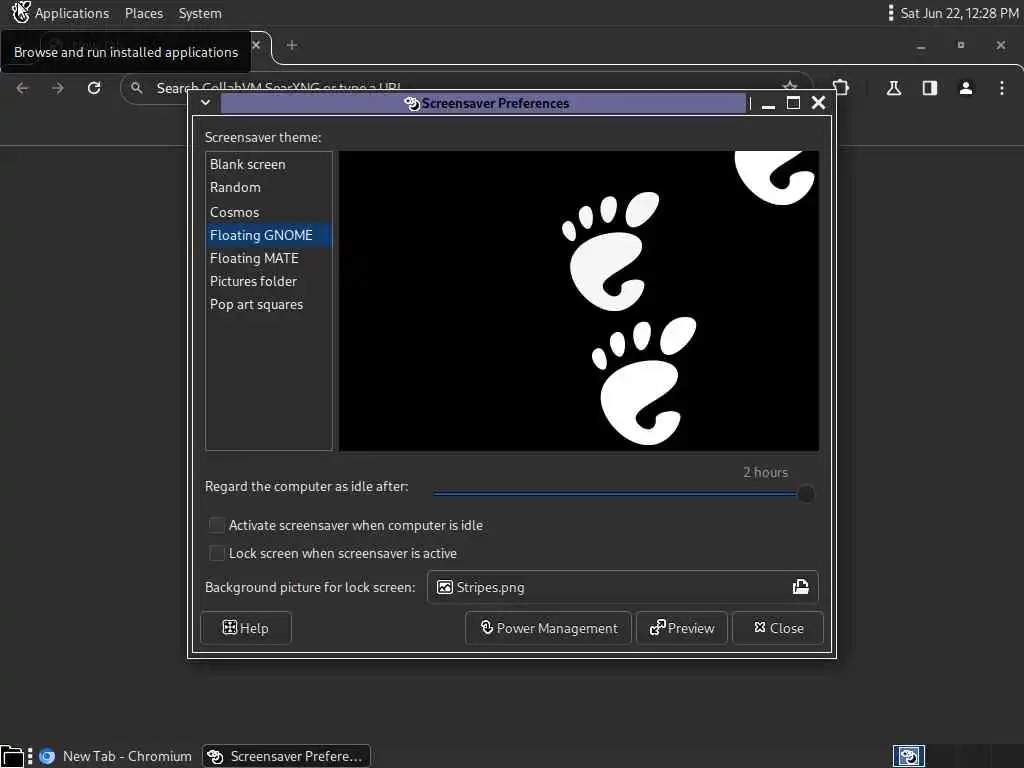The width and height of the screenshot is (1024, 768).
Task: Click the top panel handle dots near clock
Action: pyautogui.click(x=891, y=13)
